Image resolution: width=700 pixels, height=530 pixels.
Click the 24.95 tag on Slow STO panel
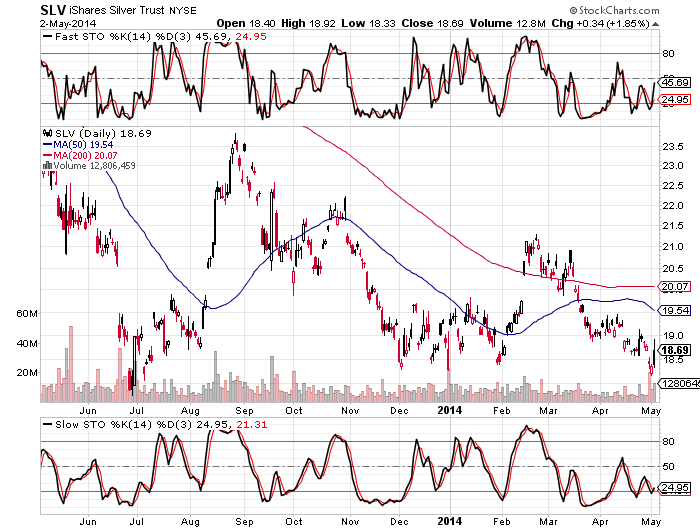[x=675, y=488]
